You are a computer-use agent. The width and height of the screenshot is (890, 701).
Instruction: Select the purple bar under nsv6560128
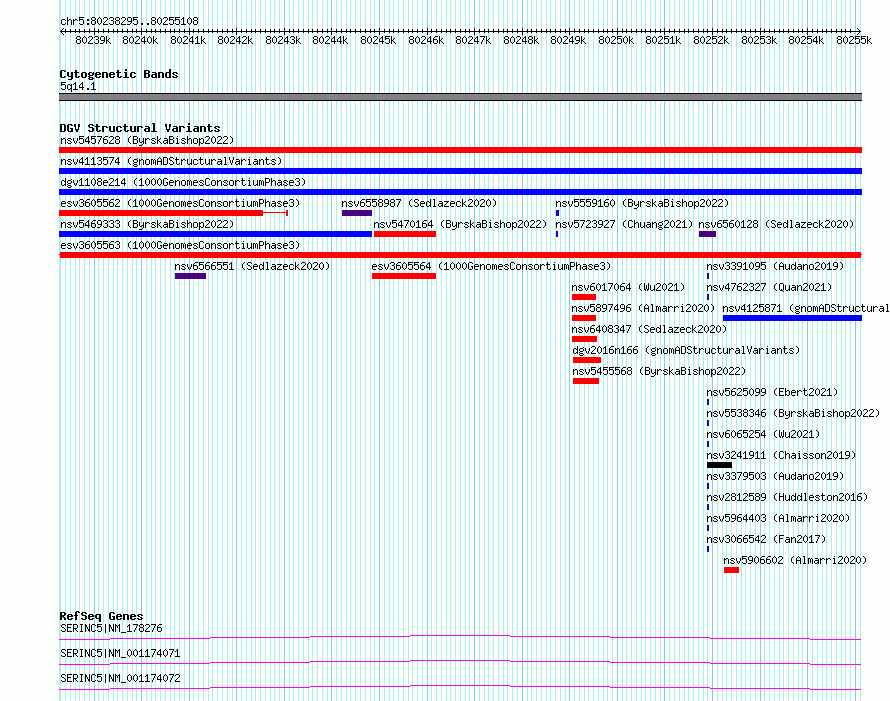pos(707,234)
